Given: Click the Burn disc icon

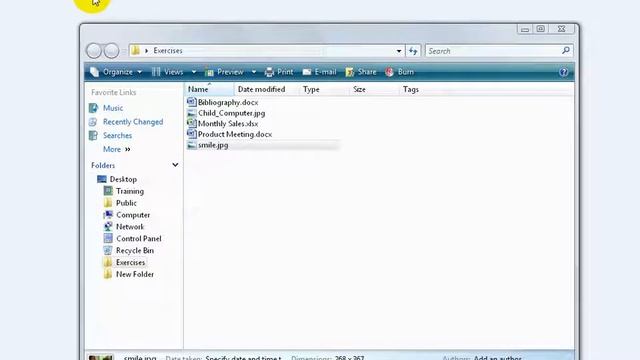Looking at the screenshot, I should click(390, 72).
